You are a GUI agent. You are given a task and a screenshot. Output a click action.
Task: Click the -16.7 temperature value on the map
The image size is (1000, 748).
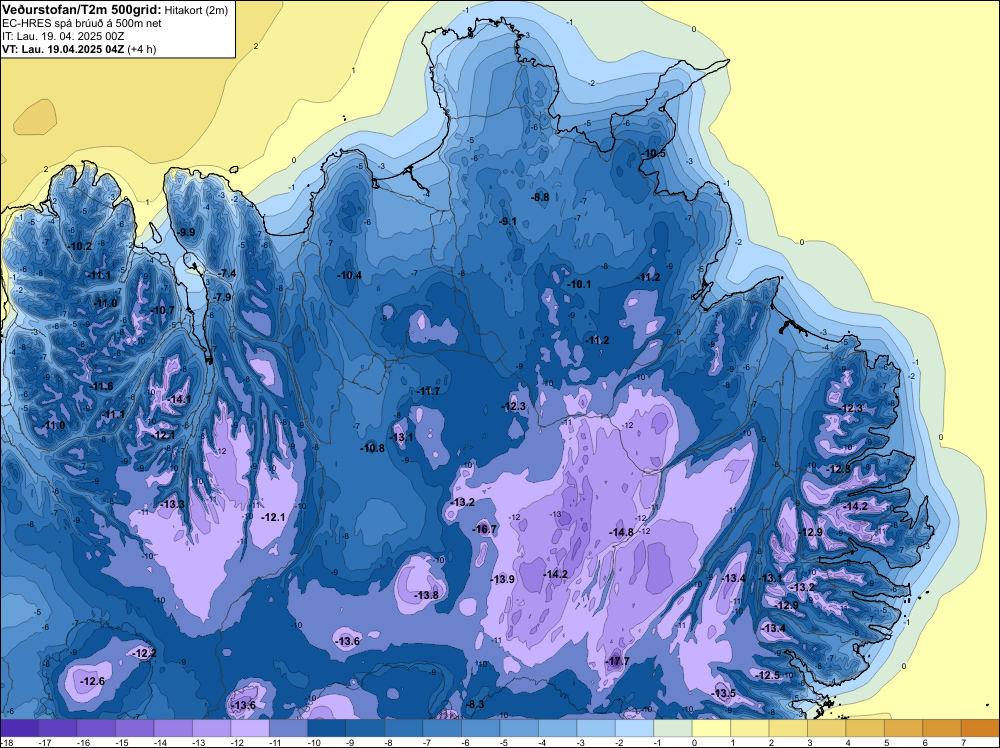pos(484,529)
